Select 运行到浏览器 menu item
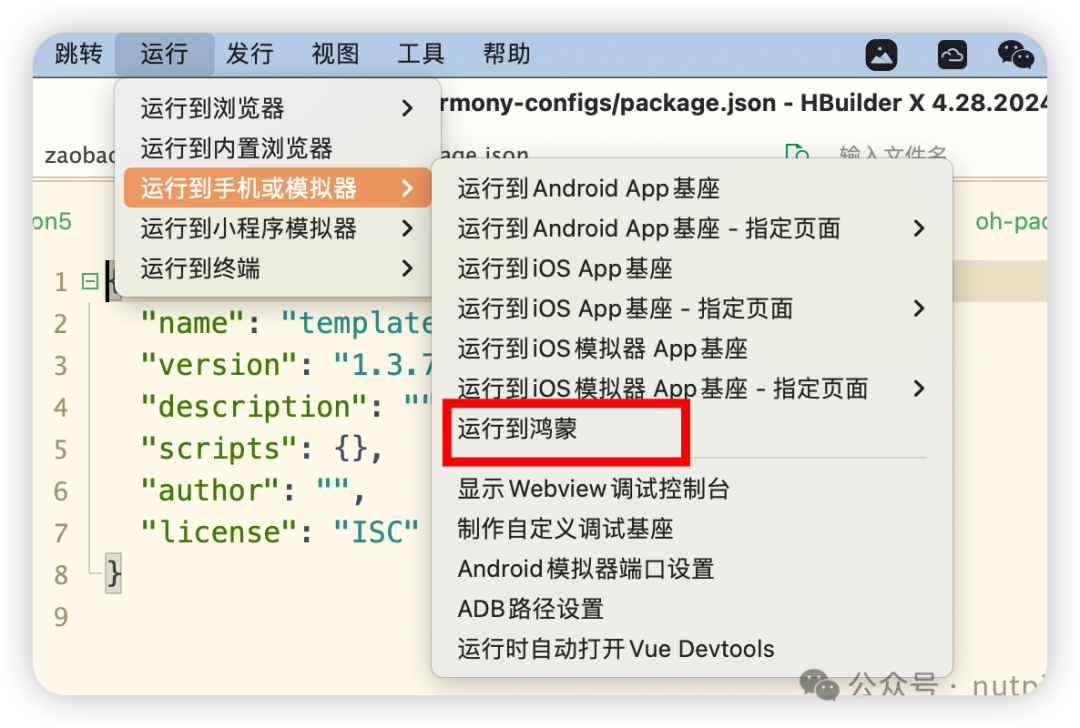Viewport: 1080px width, 728px height. [x=278, y=108]
